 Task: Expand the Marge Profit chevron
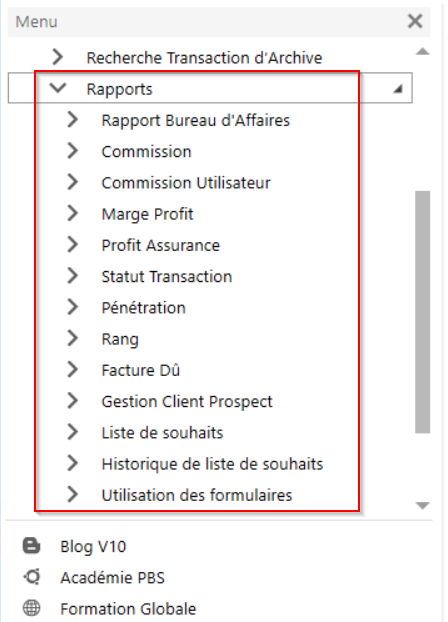coord(72,213)
